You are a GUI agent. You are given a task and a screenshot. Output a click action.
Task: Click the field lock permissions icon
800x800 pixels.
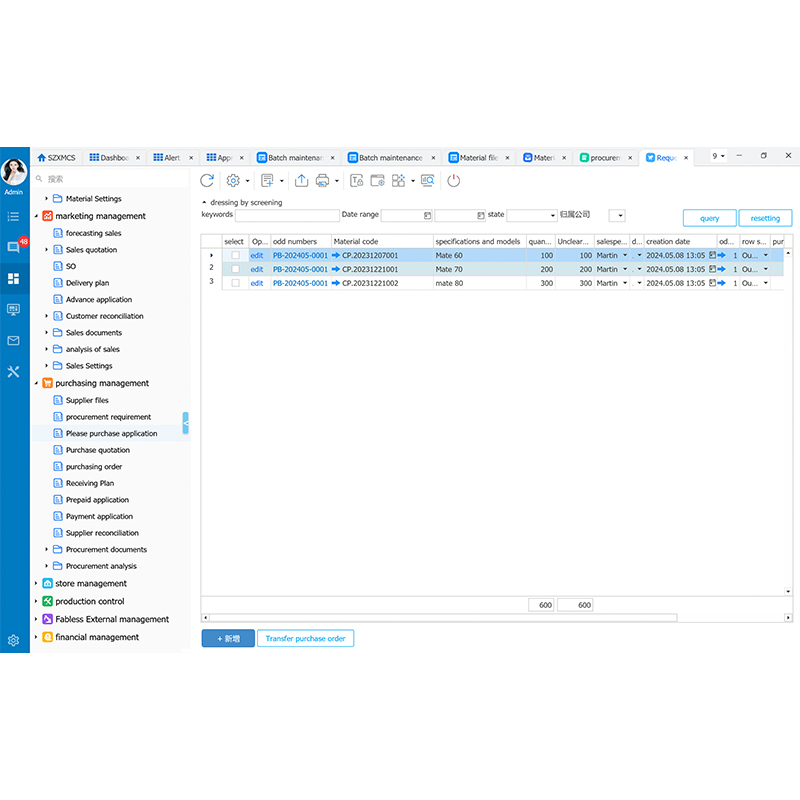pyautogui.click(x=356, y=180)
